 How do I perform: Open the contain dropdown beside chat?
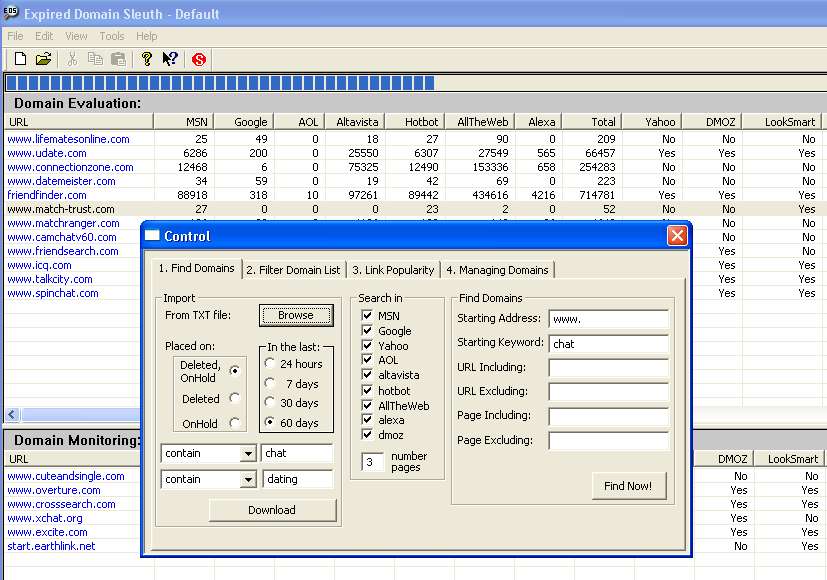coord(248,454)
